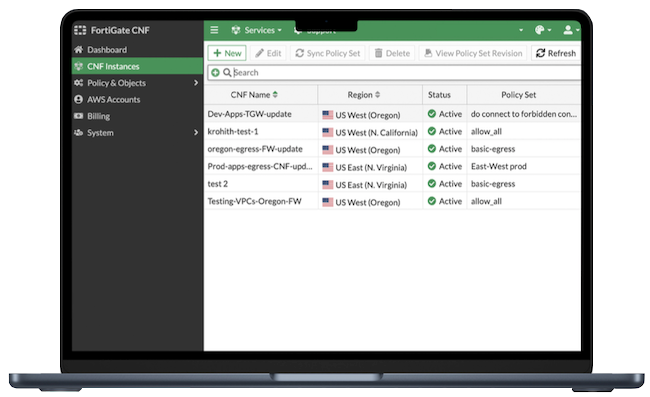This screenshot has height=397, width=650.
Task: Click Active status check for Dev-Apps-TGW-update
Action: tap(432, 114)
